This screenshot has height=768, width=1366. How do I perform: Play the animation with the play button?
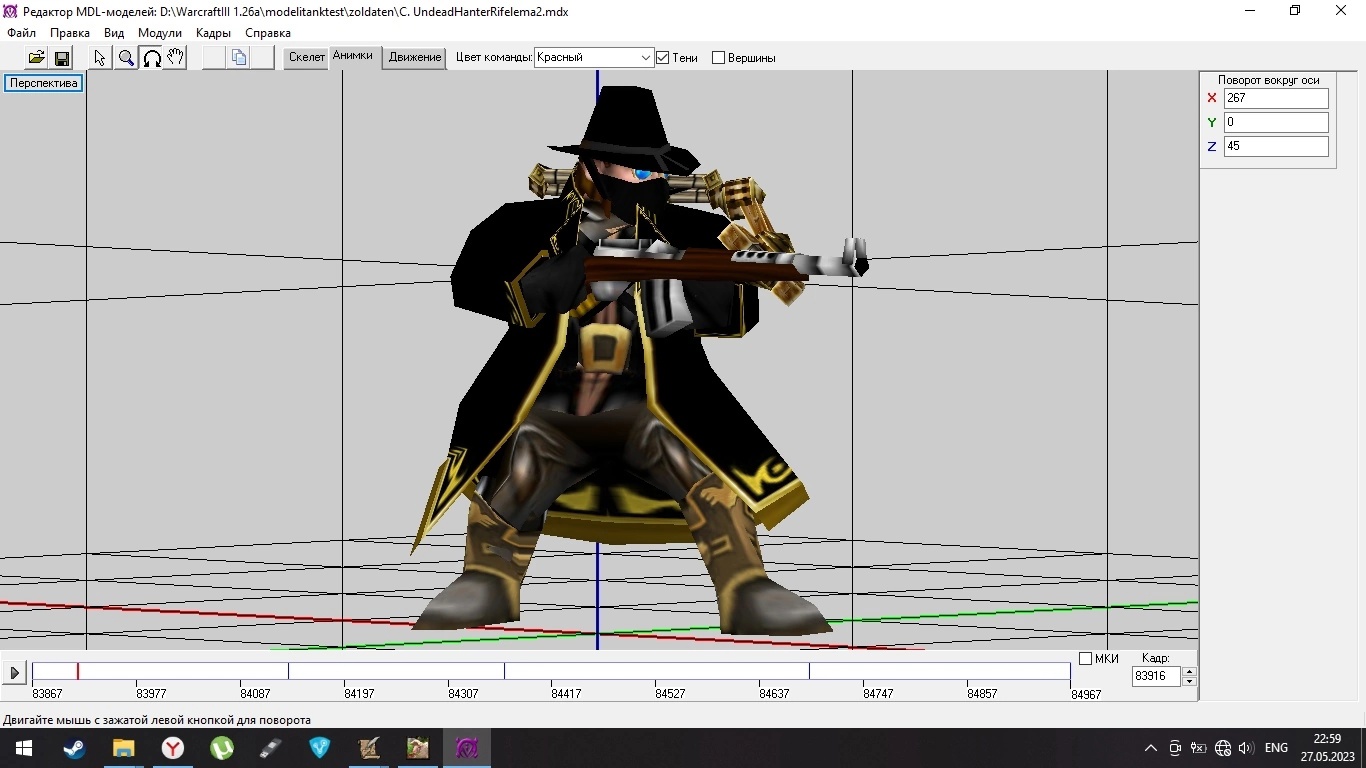coord(14,673)
